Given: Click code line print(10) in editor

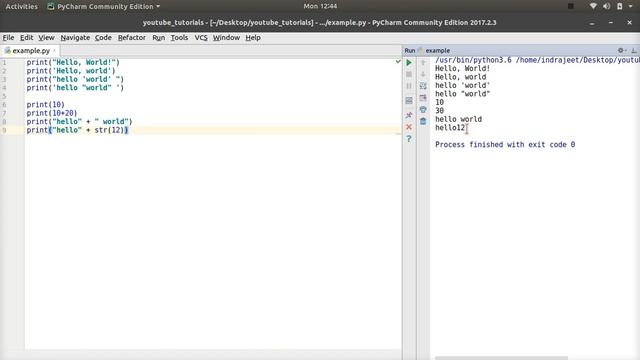Looking at the screenshot, I should [45, 105].
